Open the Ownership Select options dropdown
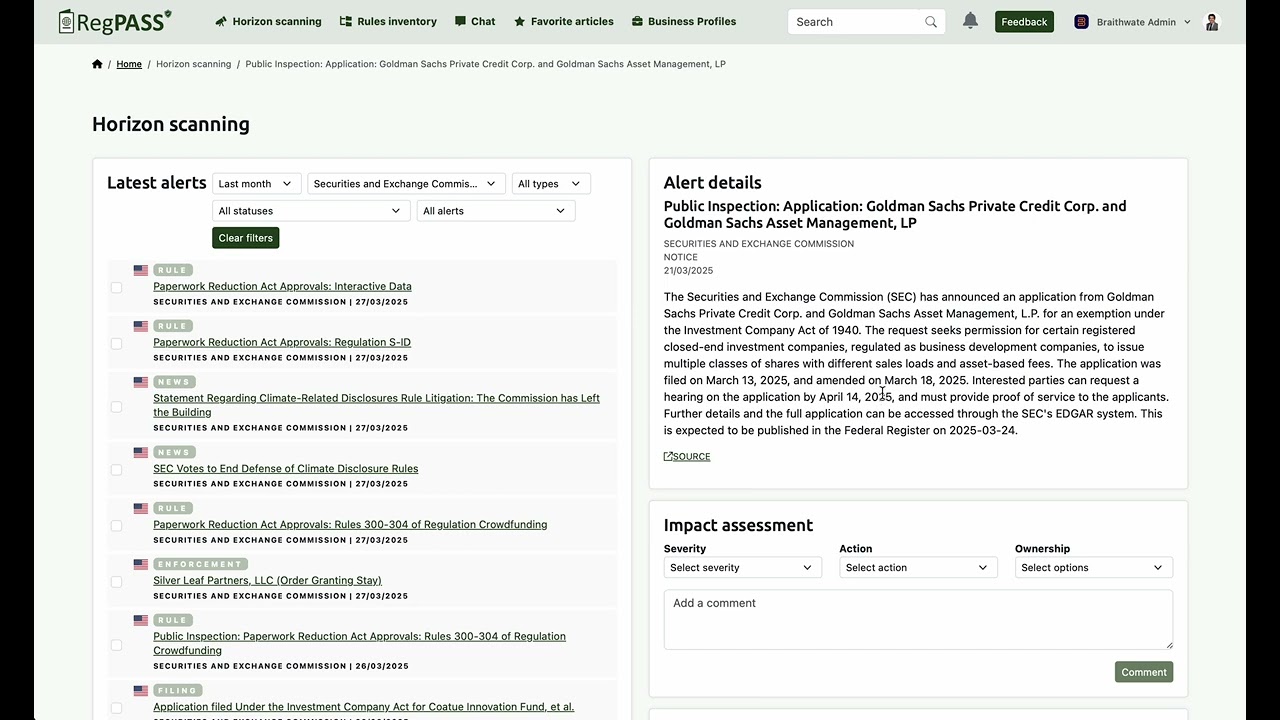The image size is (1280, 720). [1093, 568]
